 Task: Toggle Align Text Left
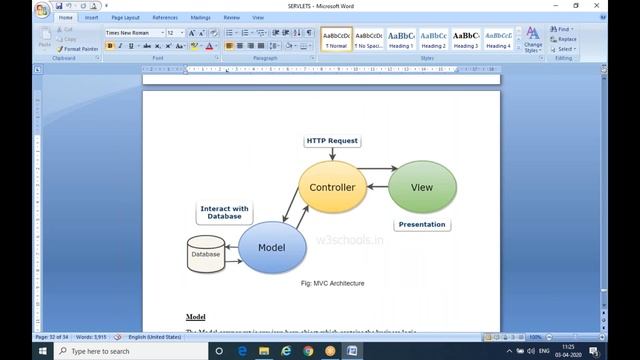click(229, 46)
